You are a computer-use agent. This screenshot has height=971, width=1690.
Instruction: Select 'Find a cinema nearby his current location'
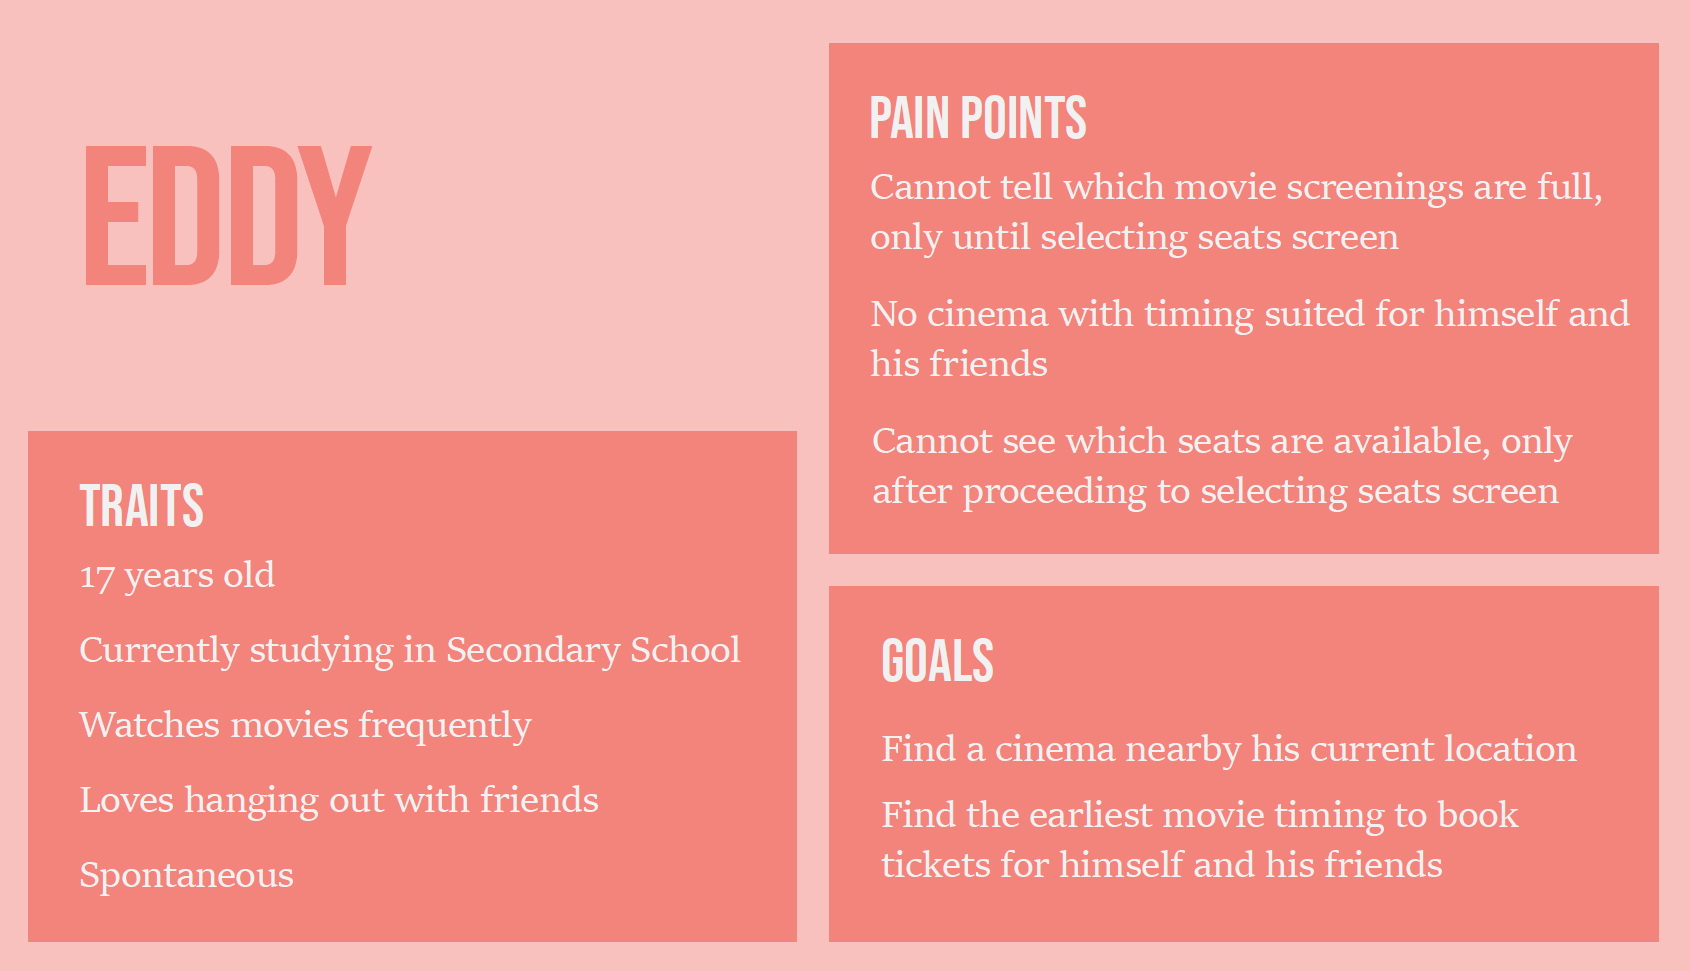click(1229, 749)
